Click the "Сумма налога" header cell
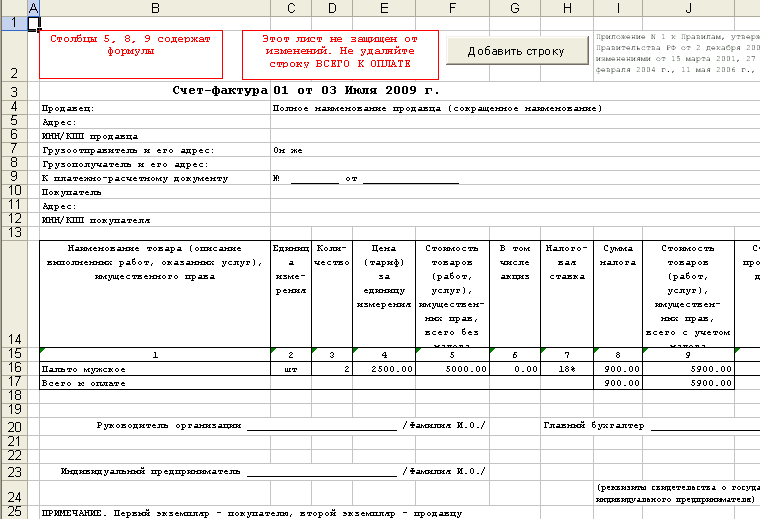Viewport: 760px width, 519px height. pos(618,294)
